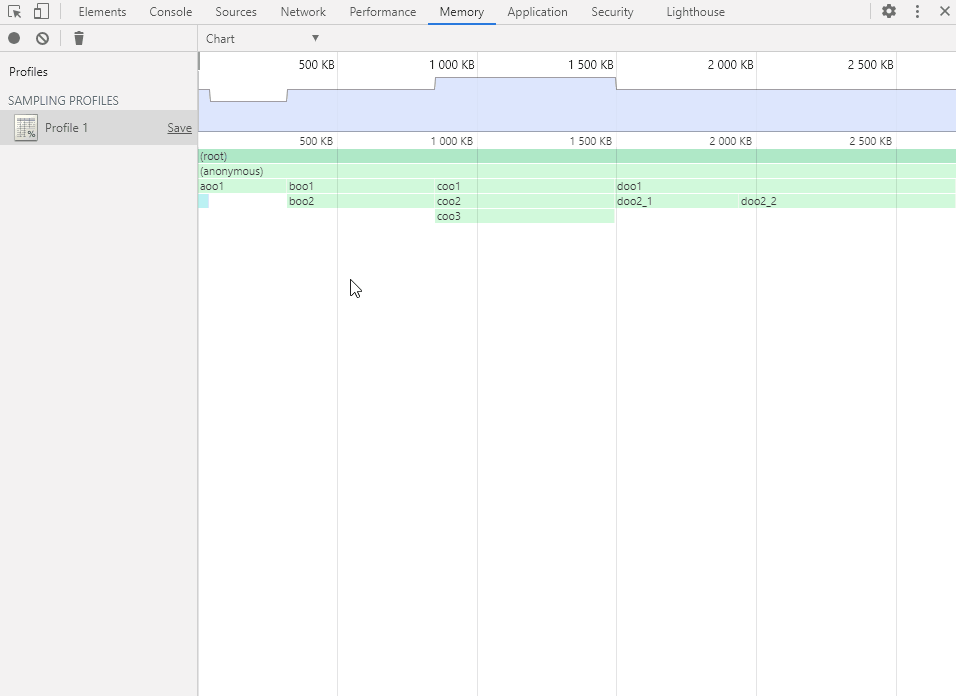
Task: Open DevTools settings gear
Action: click(889, 12)
